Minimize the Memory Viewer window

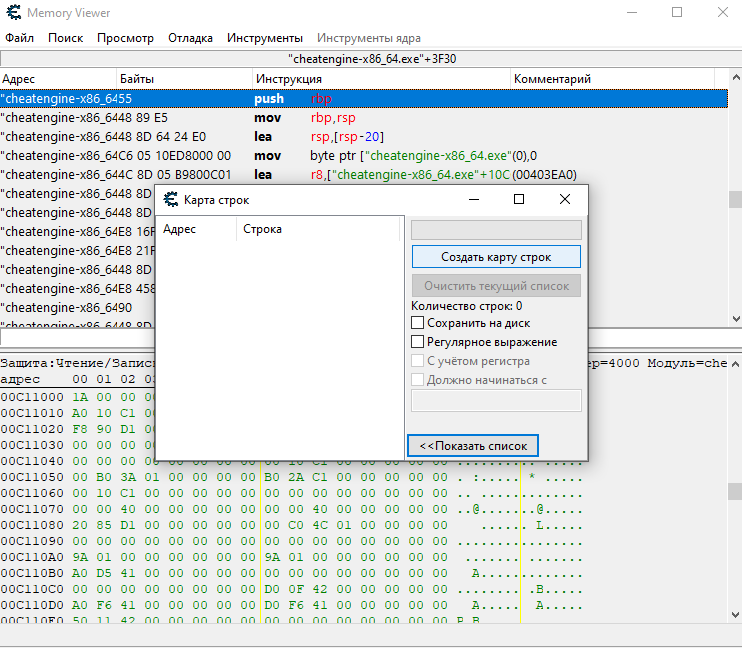(630, 13)
